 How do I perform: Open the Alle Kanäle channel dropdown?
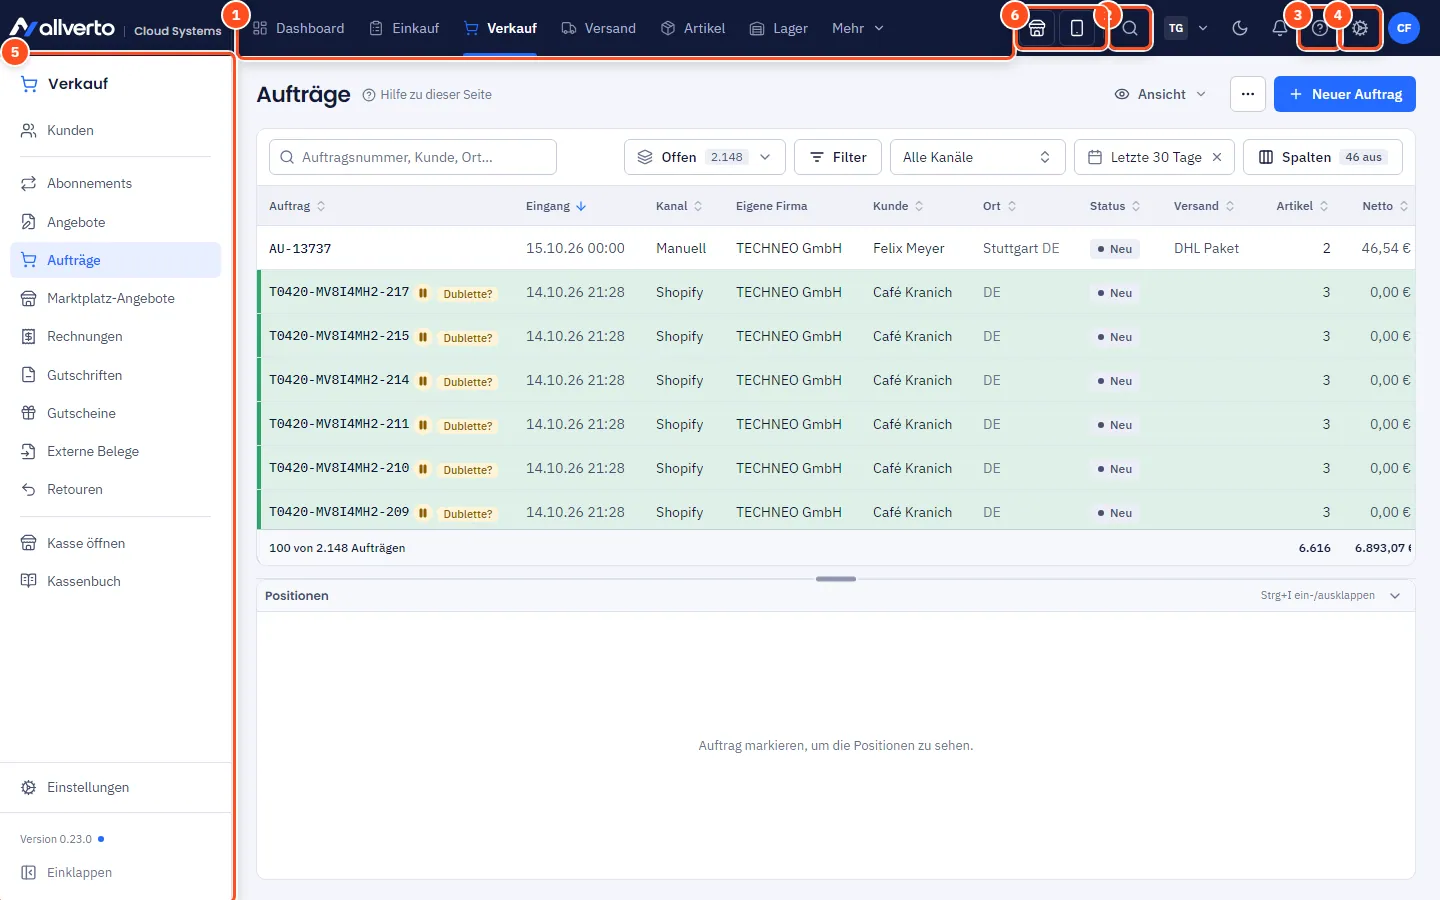click(x=977, y=157)
